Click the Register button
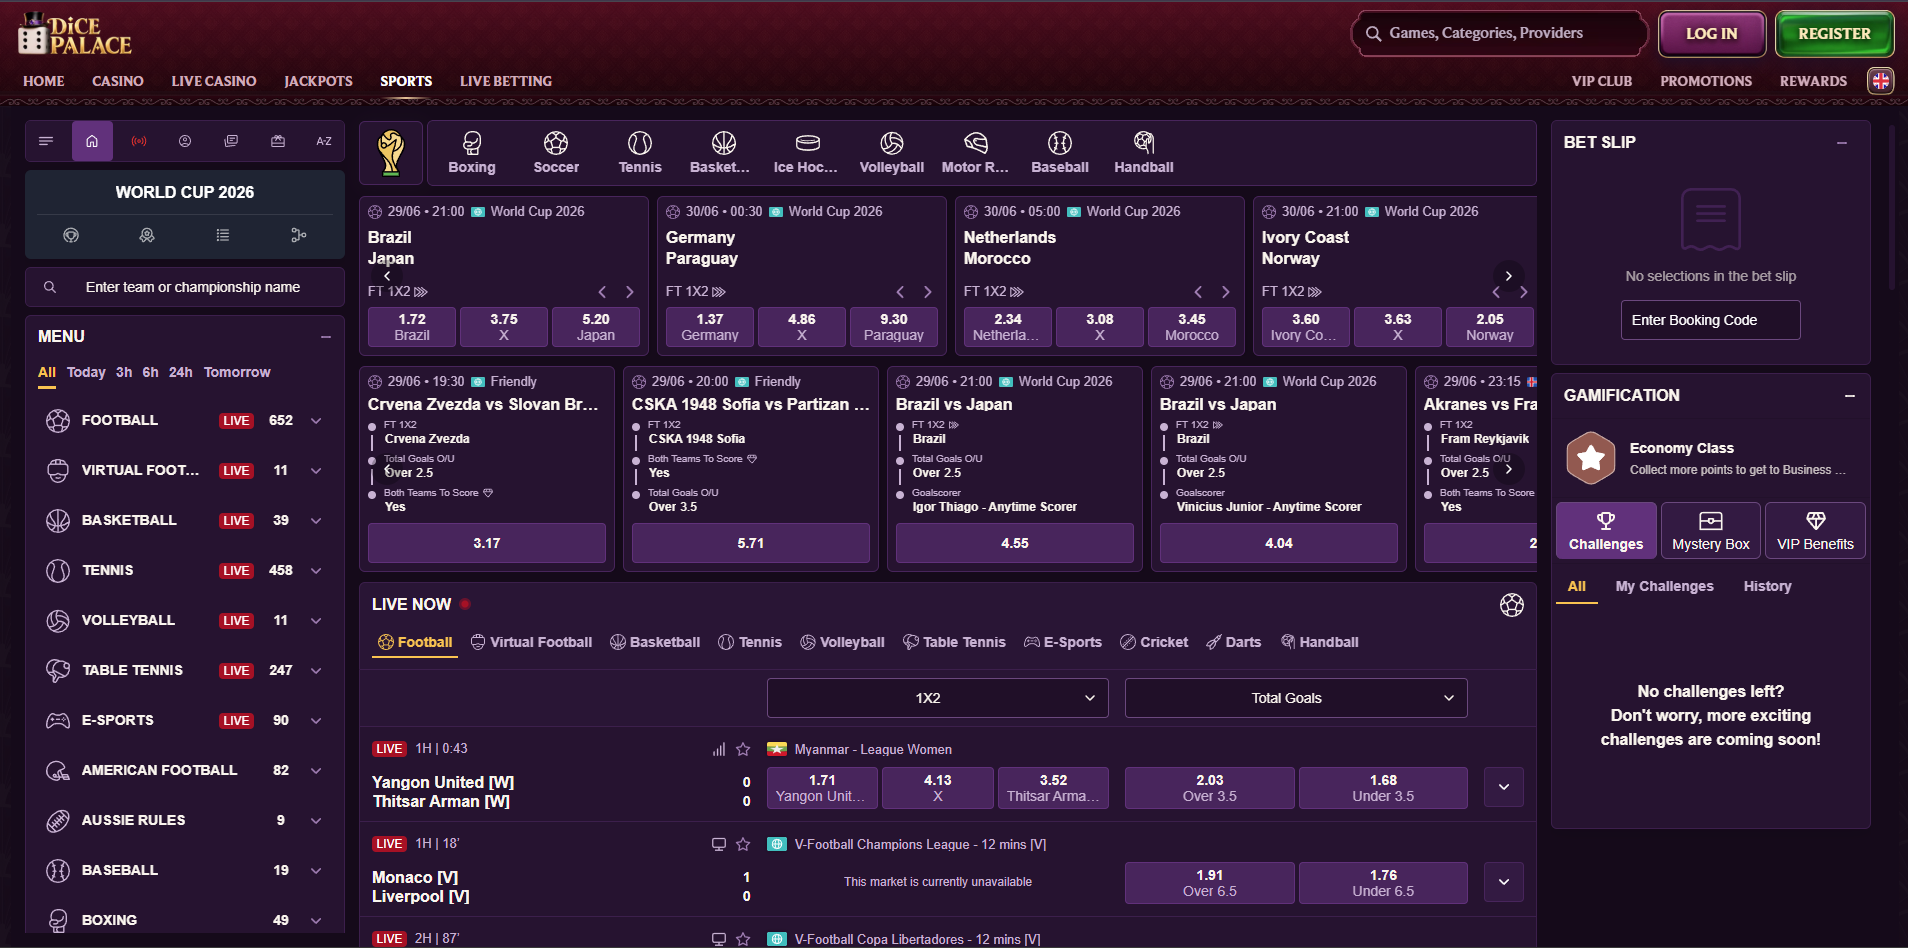The image size is (1908, 948). tap(1834, 34)
